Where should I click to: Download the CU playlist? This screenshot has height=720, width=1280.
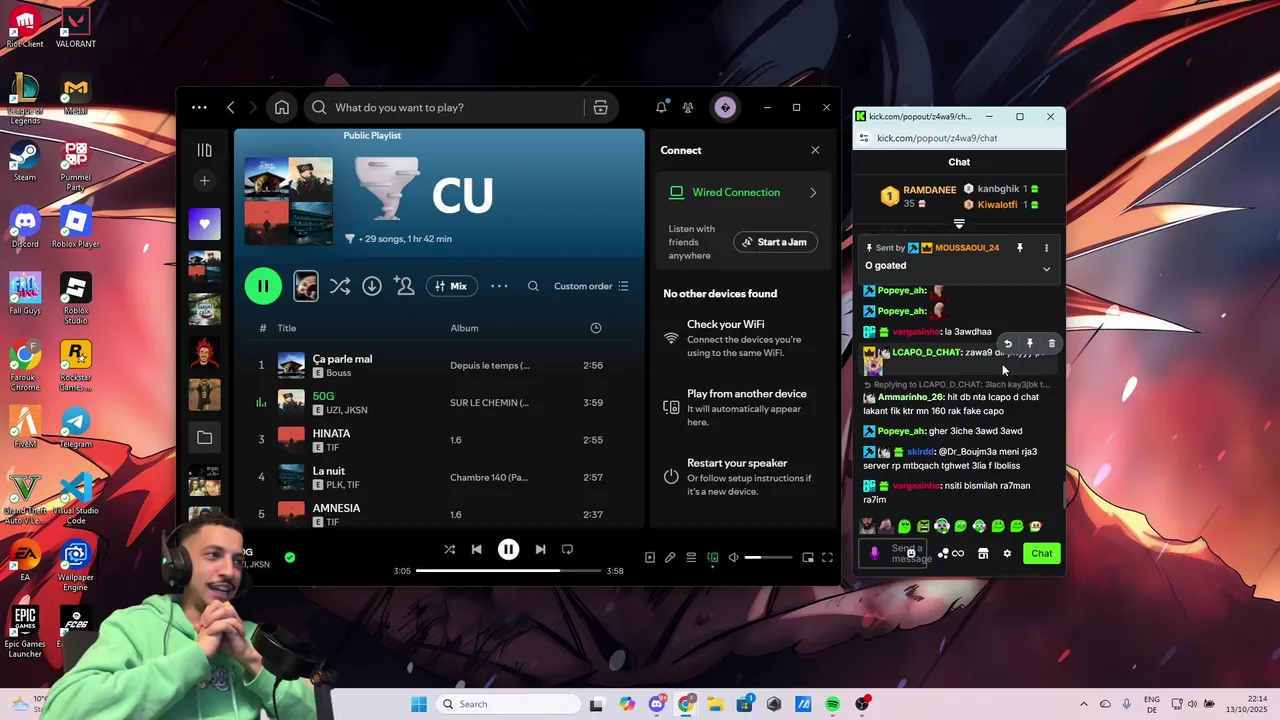pyautogui.click(x=372, y=286)
